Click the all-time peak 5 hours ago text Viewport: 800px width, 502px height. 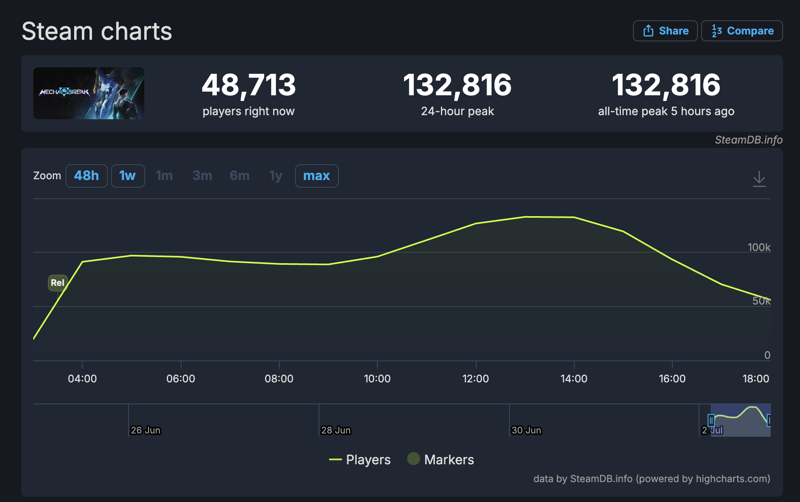(x=666, y=111)
